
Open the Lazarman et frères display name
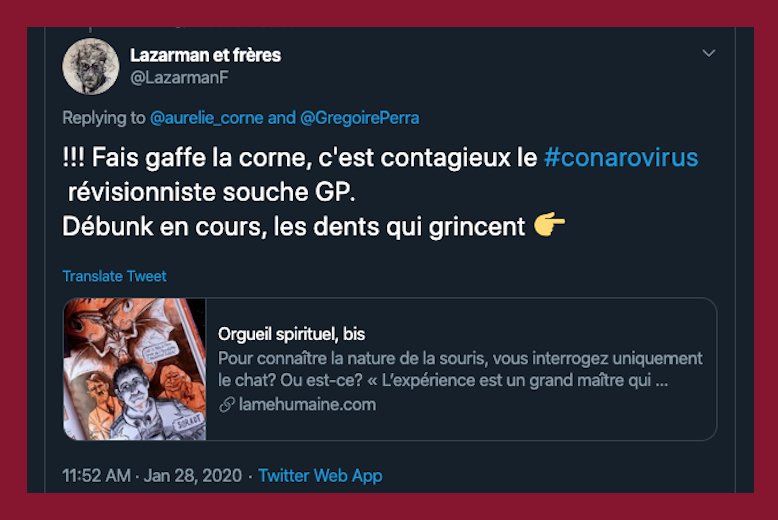coord(205,55)
